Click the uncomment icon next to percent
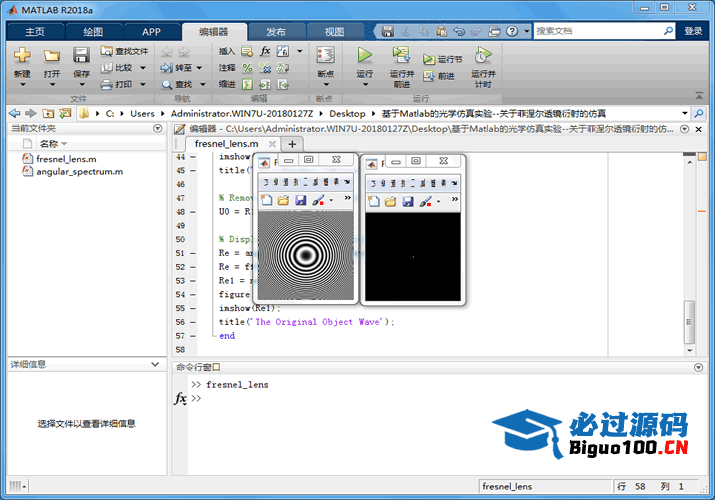Viewport: 715px width, 500px height. (x=265, y=68)
